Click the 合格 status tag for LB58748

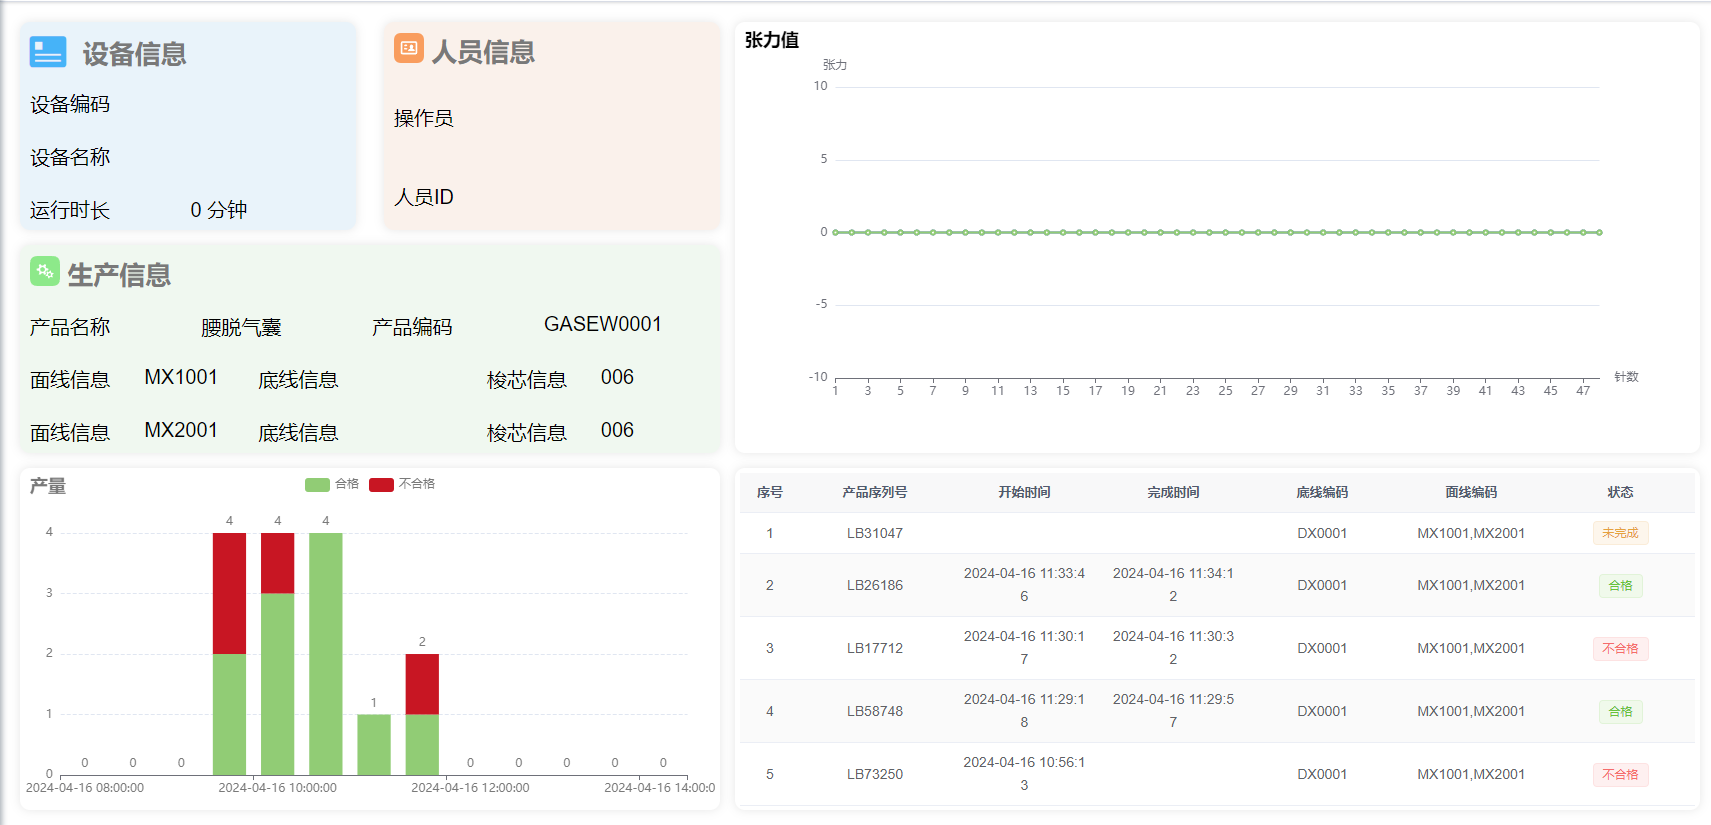click(x=1620, y=712)
